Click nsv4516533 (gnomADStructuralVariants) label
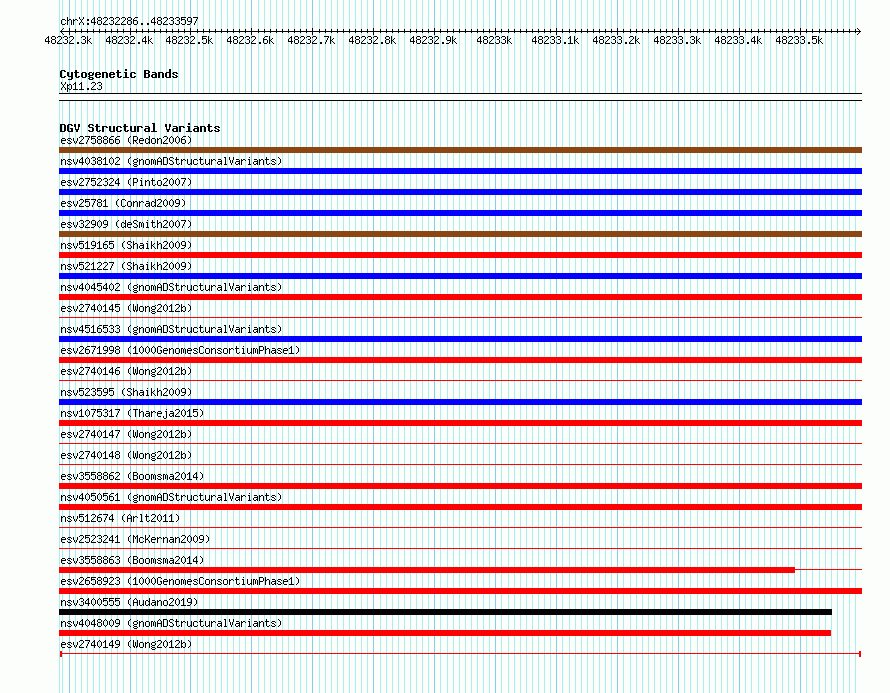The width and height of the screenshot is (890, 693). click(x=171, y=329)
